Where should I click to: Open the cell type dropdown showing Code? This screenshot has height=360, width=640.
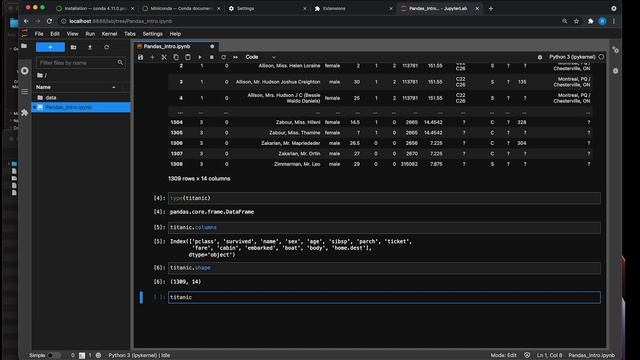pyautogui.click(x=261, y=57)
